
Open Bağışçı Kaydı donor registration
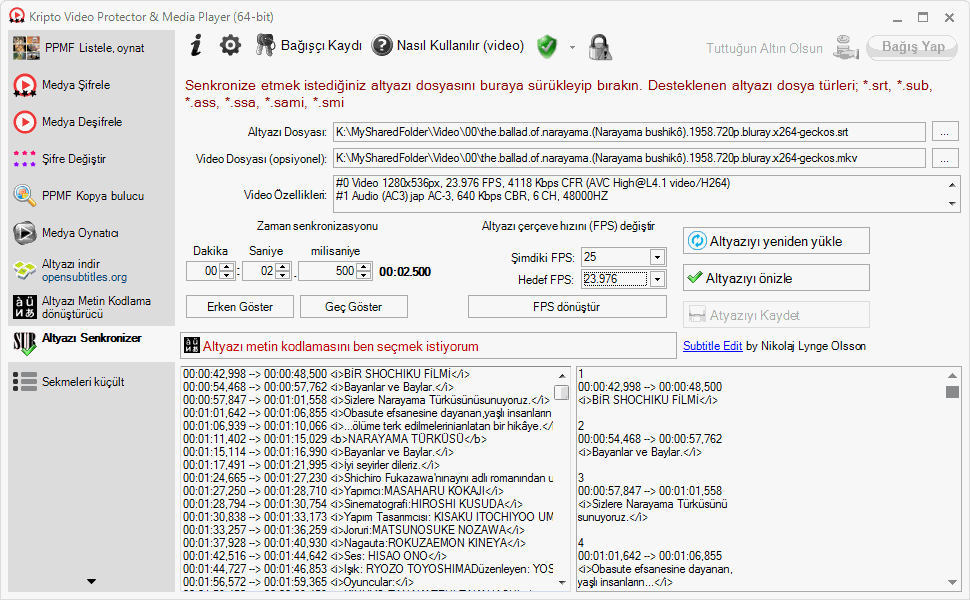tap(308, 46)
